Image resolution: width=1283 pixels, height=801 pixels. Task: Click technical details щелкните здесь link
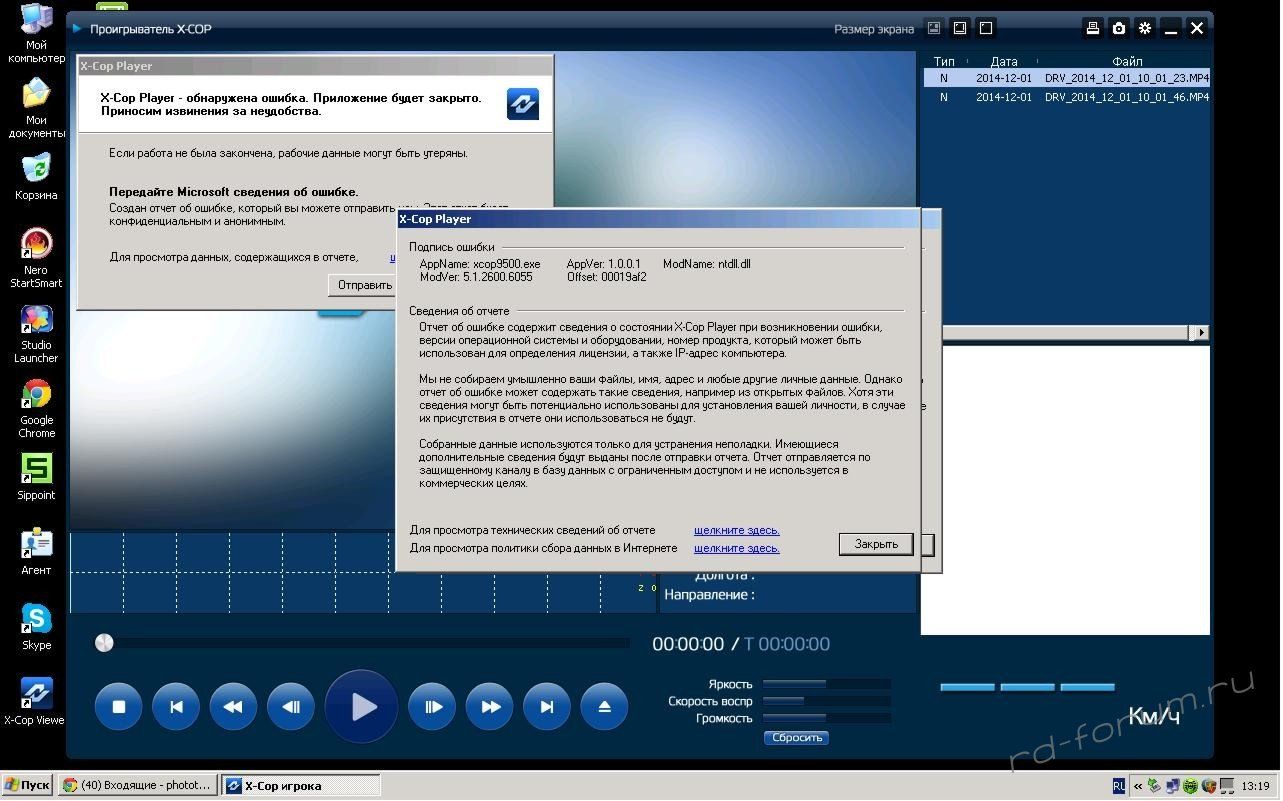tap(737, 530)
